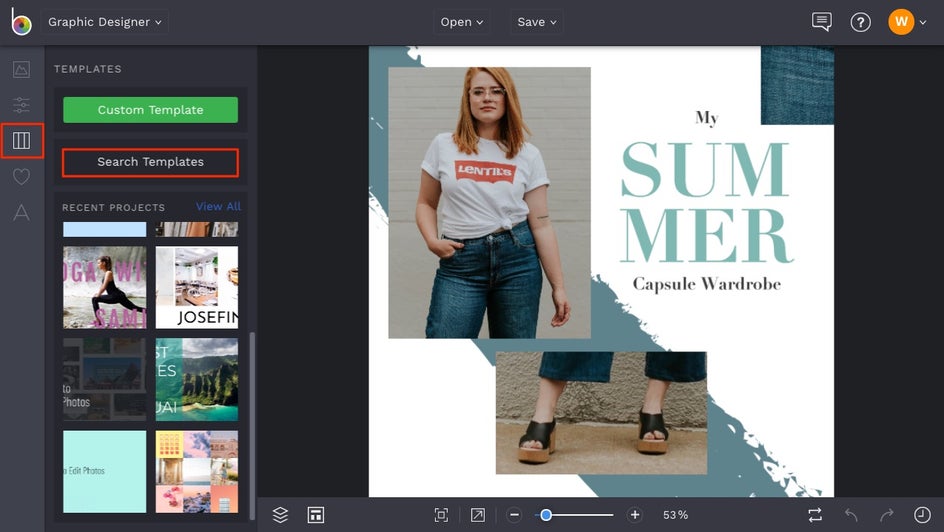
Task: Open the Graphics heart sidebar icon
Action: coord(21,177)
